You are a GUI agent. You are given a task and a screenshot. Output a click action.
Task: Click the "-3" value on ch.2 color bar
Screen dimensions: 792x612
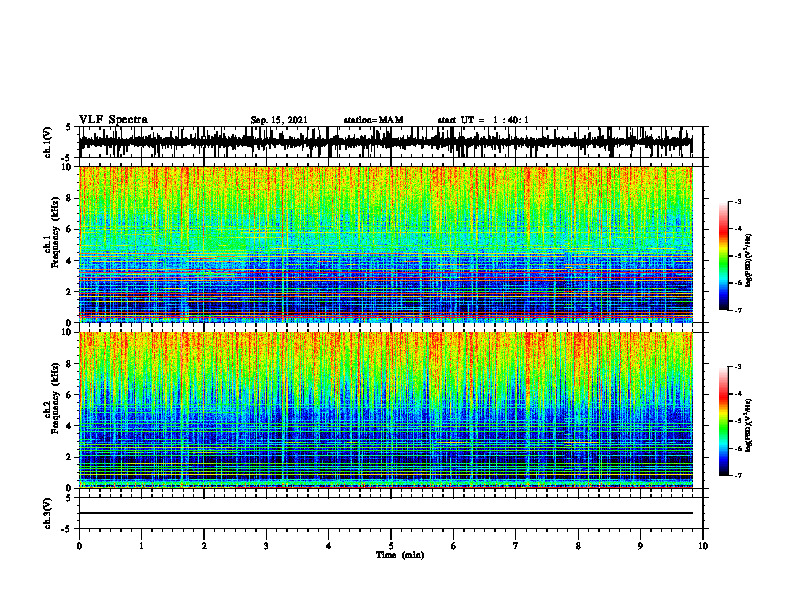point(738,367)
